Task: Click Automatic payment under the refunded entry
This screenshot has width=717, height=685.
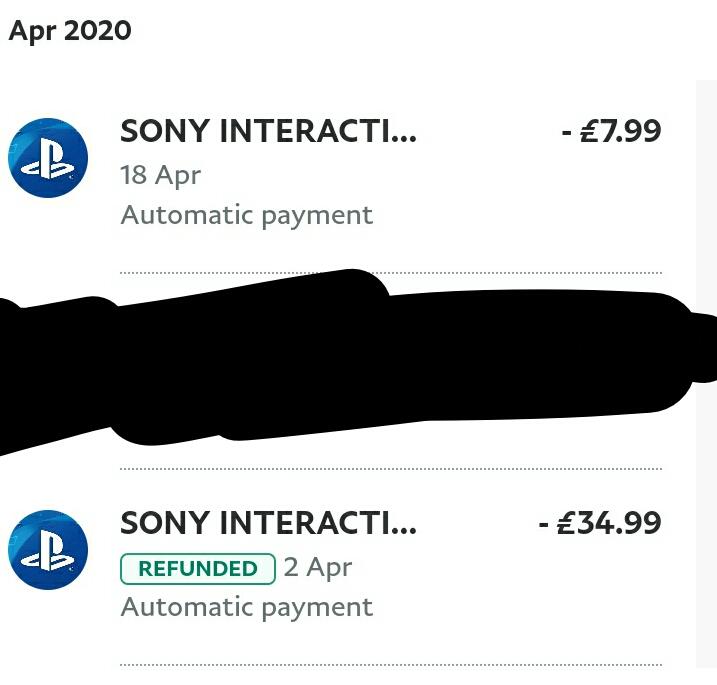Action: tap(246, 607)
